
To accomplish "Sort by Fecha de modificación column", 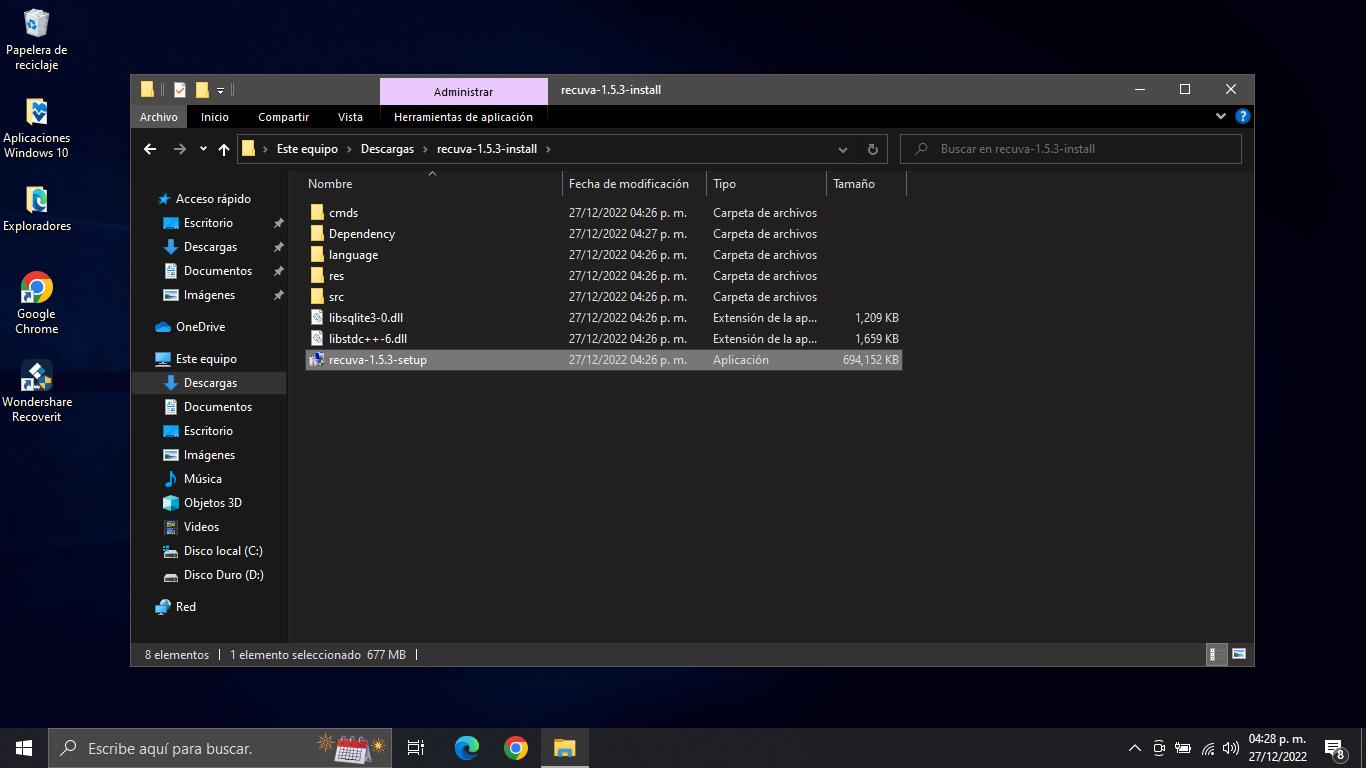I will [x=628, y=184].
